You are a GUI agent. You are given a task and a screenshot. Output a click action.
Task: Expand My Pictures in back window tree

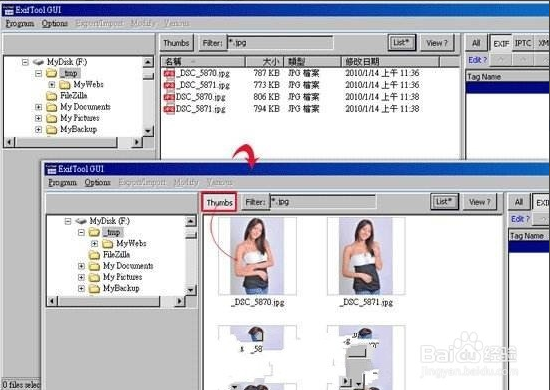38,118
